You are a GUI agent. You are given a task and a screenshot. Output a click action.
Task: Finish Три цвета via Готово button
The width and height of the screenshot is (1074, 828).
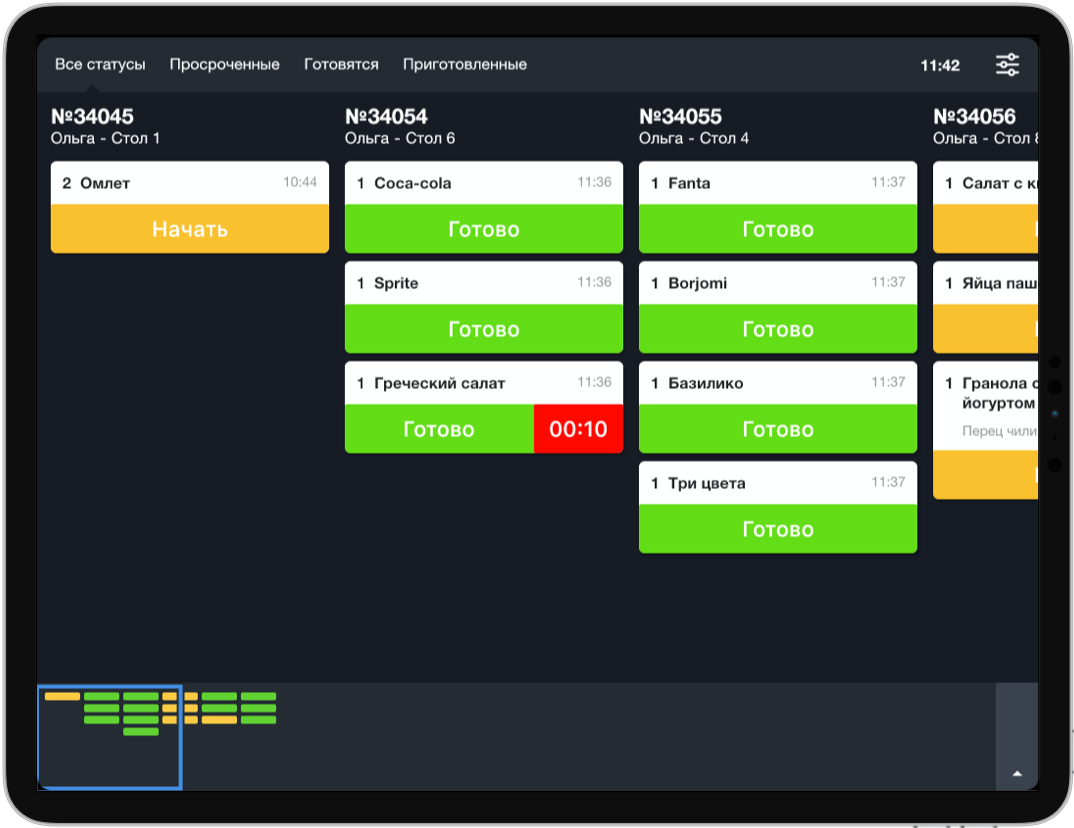pos(778,529)
